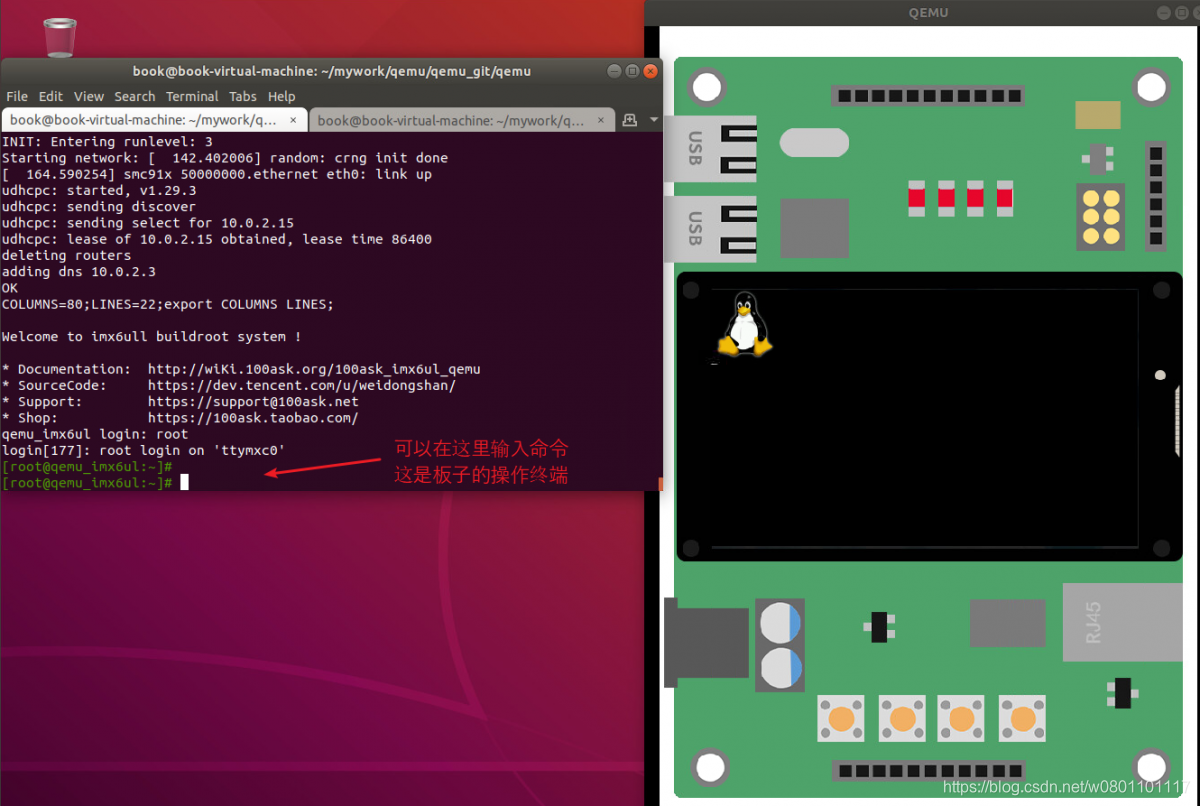The width and height of the screenshot is (1200, 806).
Task: Click the shell prompt input cursor
Action: 184,482
